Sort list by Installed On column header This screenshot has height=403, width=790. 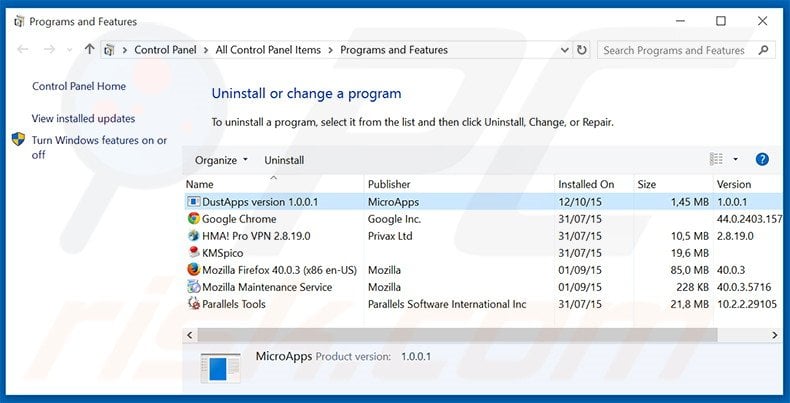(x=594, y=184)
